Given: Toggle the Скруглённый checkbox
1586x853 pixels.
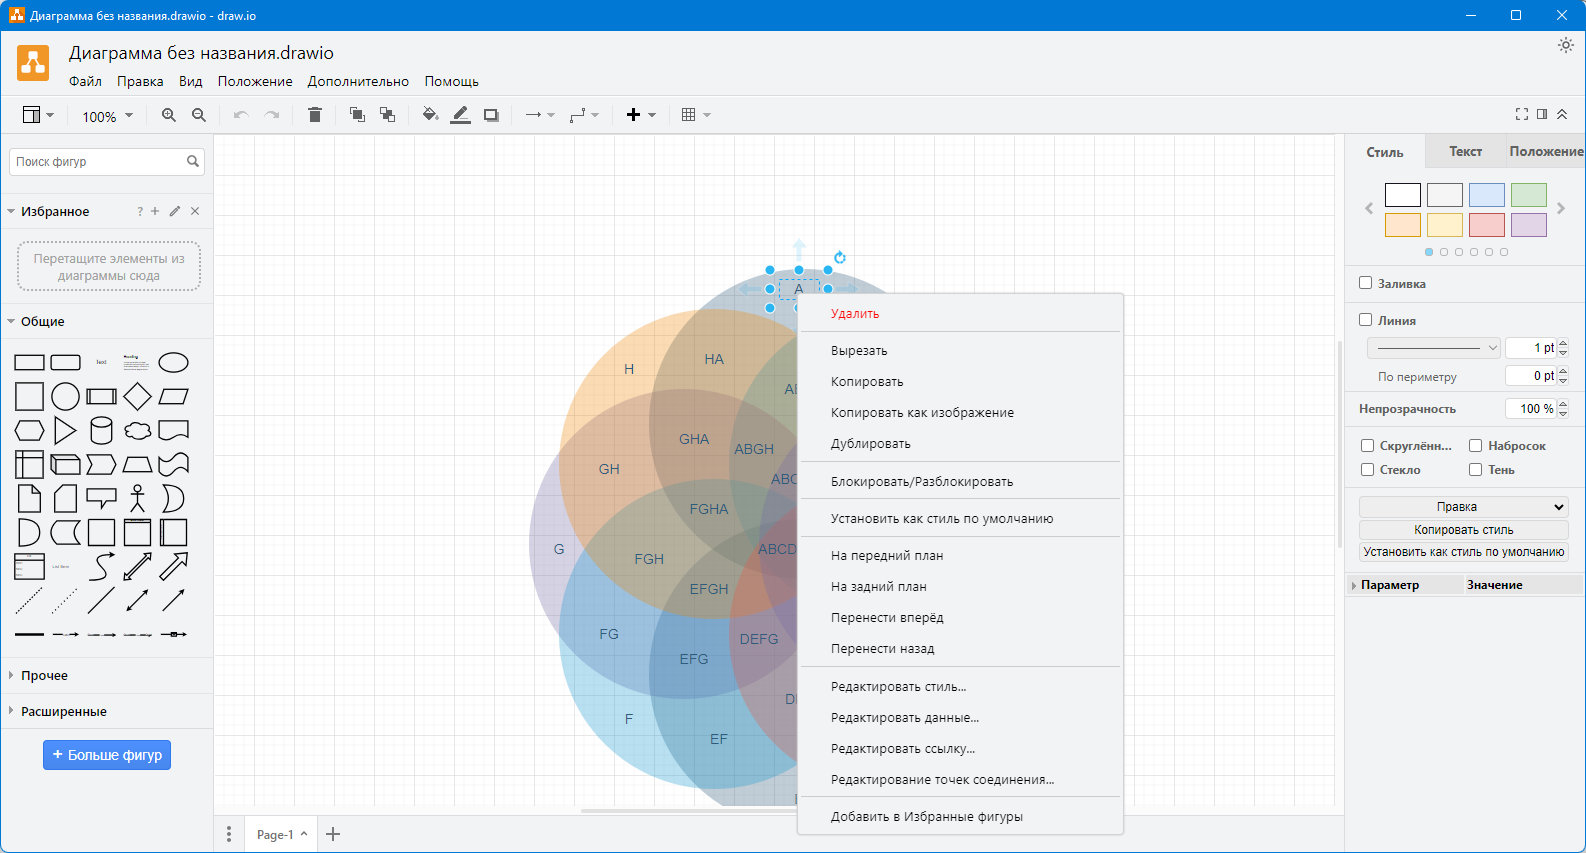Looking at the screenshot, I should pos(1367,446).
